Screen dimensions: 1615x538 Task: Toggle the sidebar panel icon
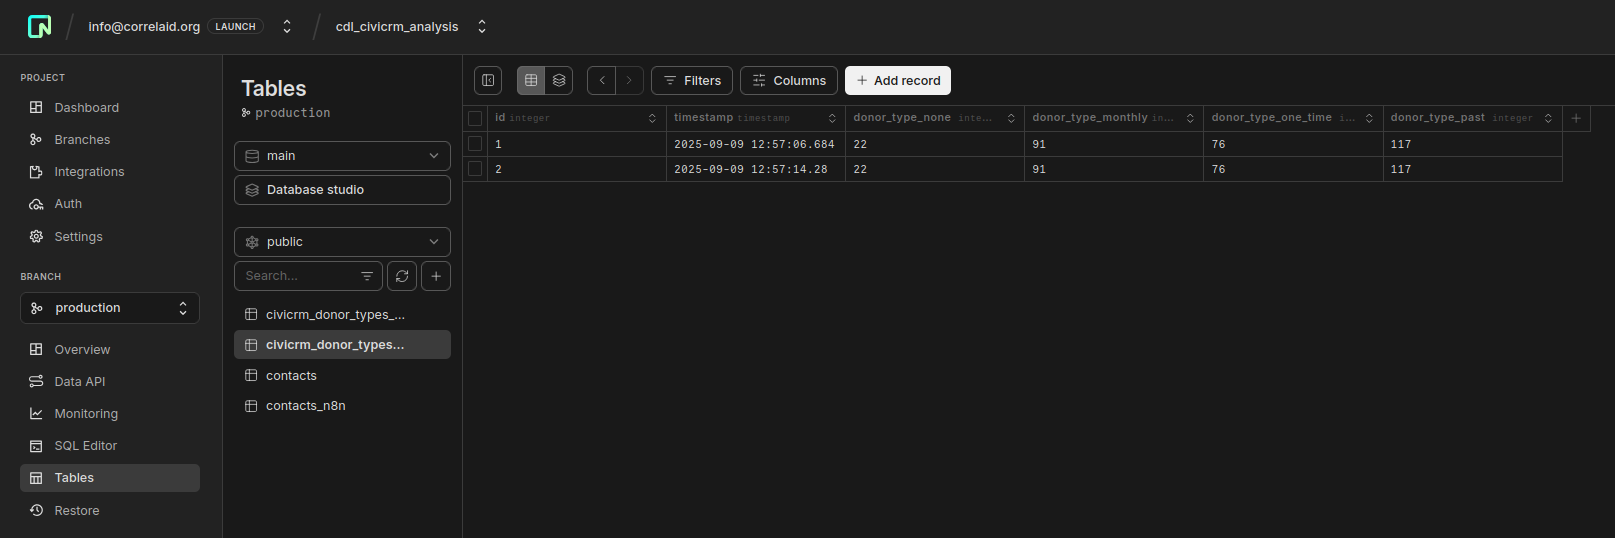coord(488,81)
